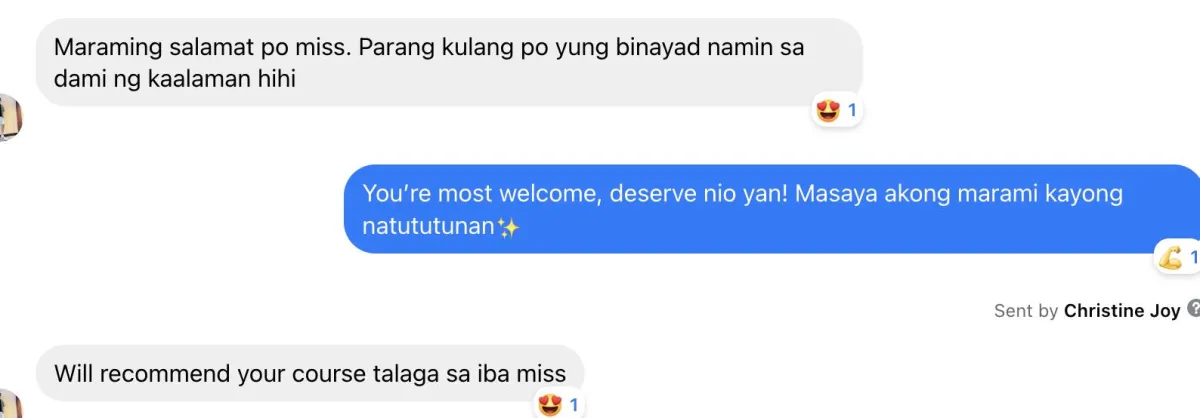Click reaction count 1 on Maraming salamat message
The height and width of the screenshot is (418, 1200).
point(852,111)
